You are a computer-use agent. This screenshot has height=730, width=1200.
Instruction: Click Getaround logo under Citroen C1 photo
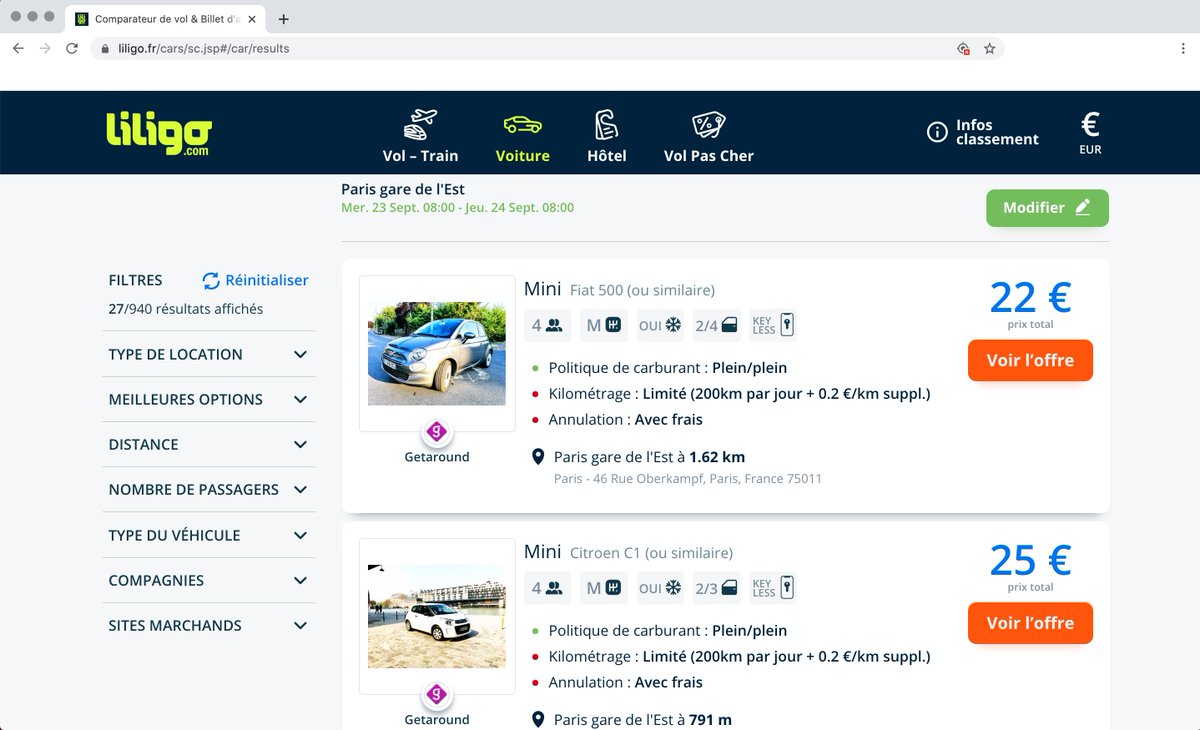click(x=437, y=694)
